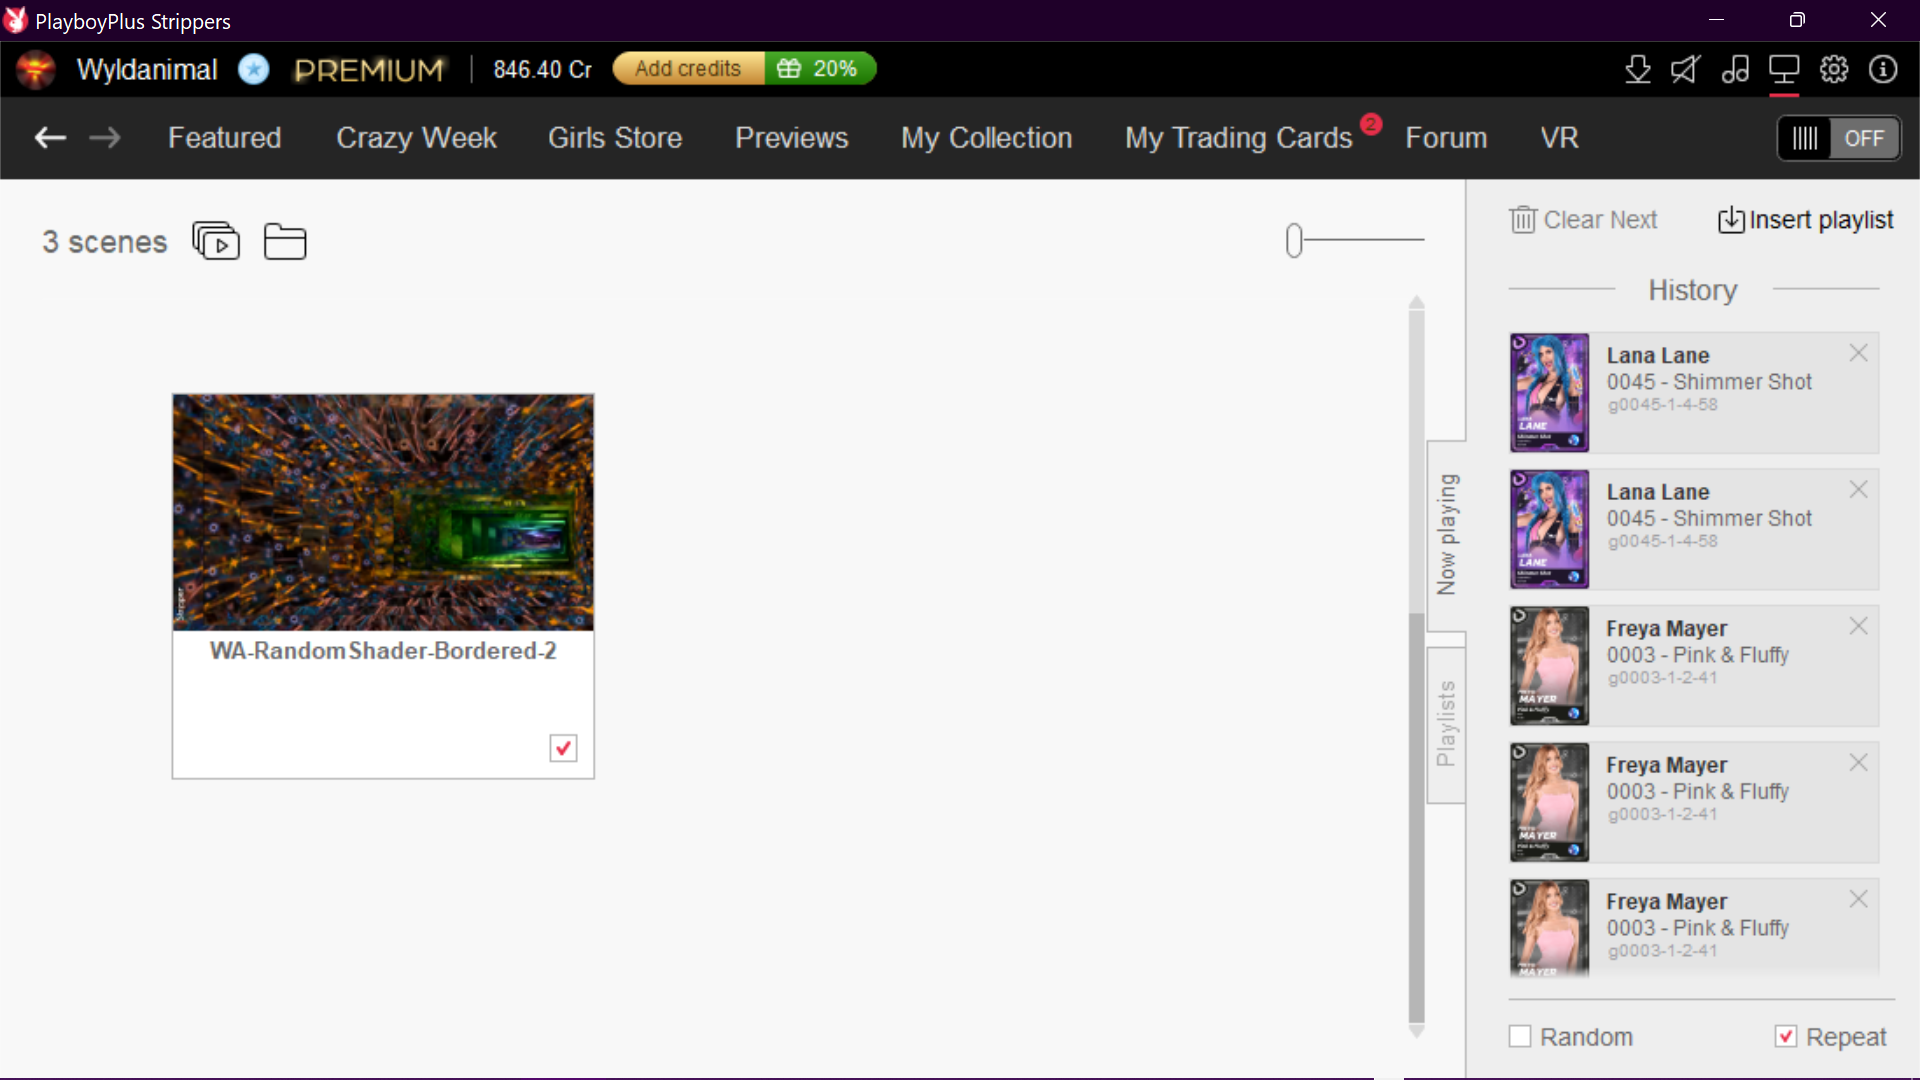Open the settings gear icon

[1834, 69]
